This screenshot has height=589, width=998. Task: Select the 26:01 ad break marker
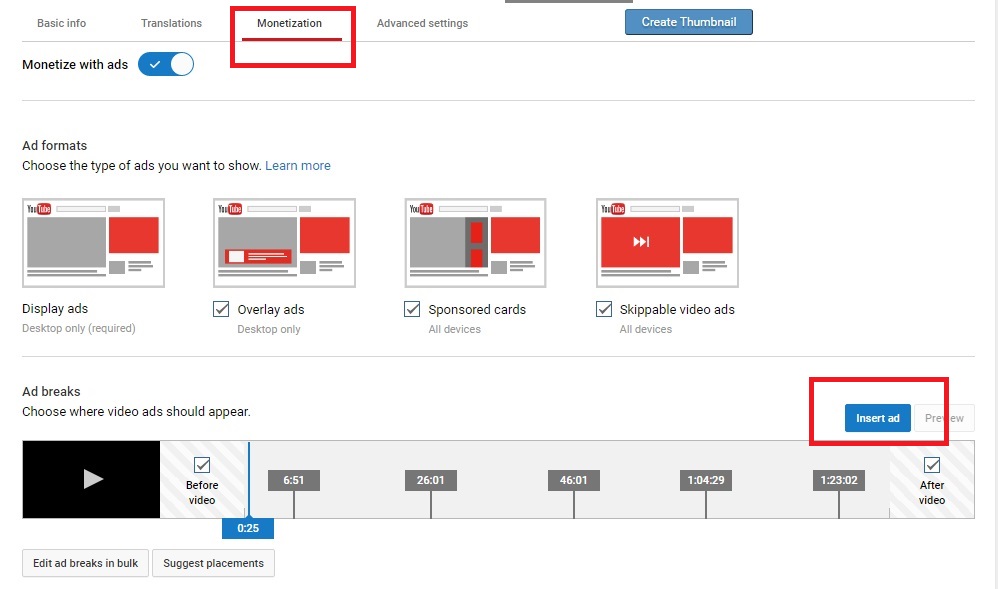click(431, 480)
